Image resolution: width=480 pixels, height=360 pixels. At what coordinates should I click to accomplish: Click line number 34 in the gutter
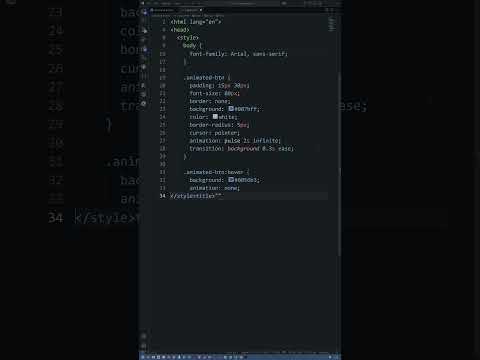(x=162, y=196)
